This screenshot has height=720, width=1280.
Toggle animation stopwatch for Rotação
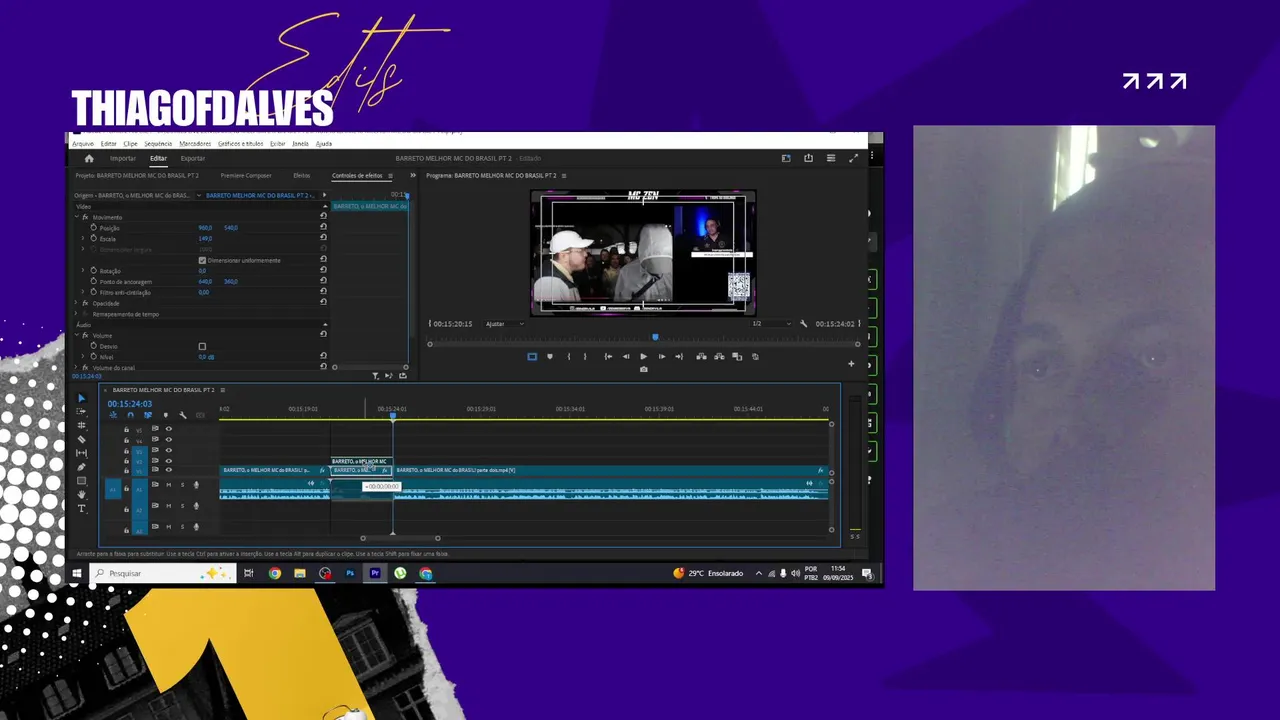tap(94, 270)
